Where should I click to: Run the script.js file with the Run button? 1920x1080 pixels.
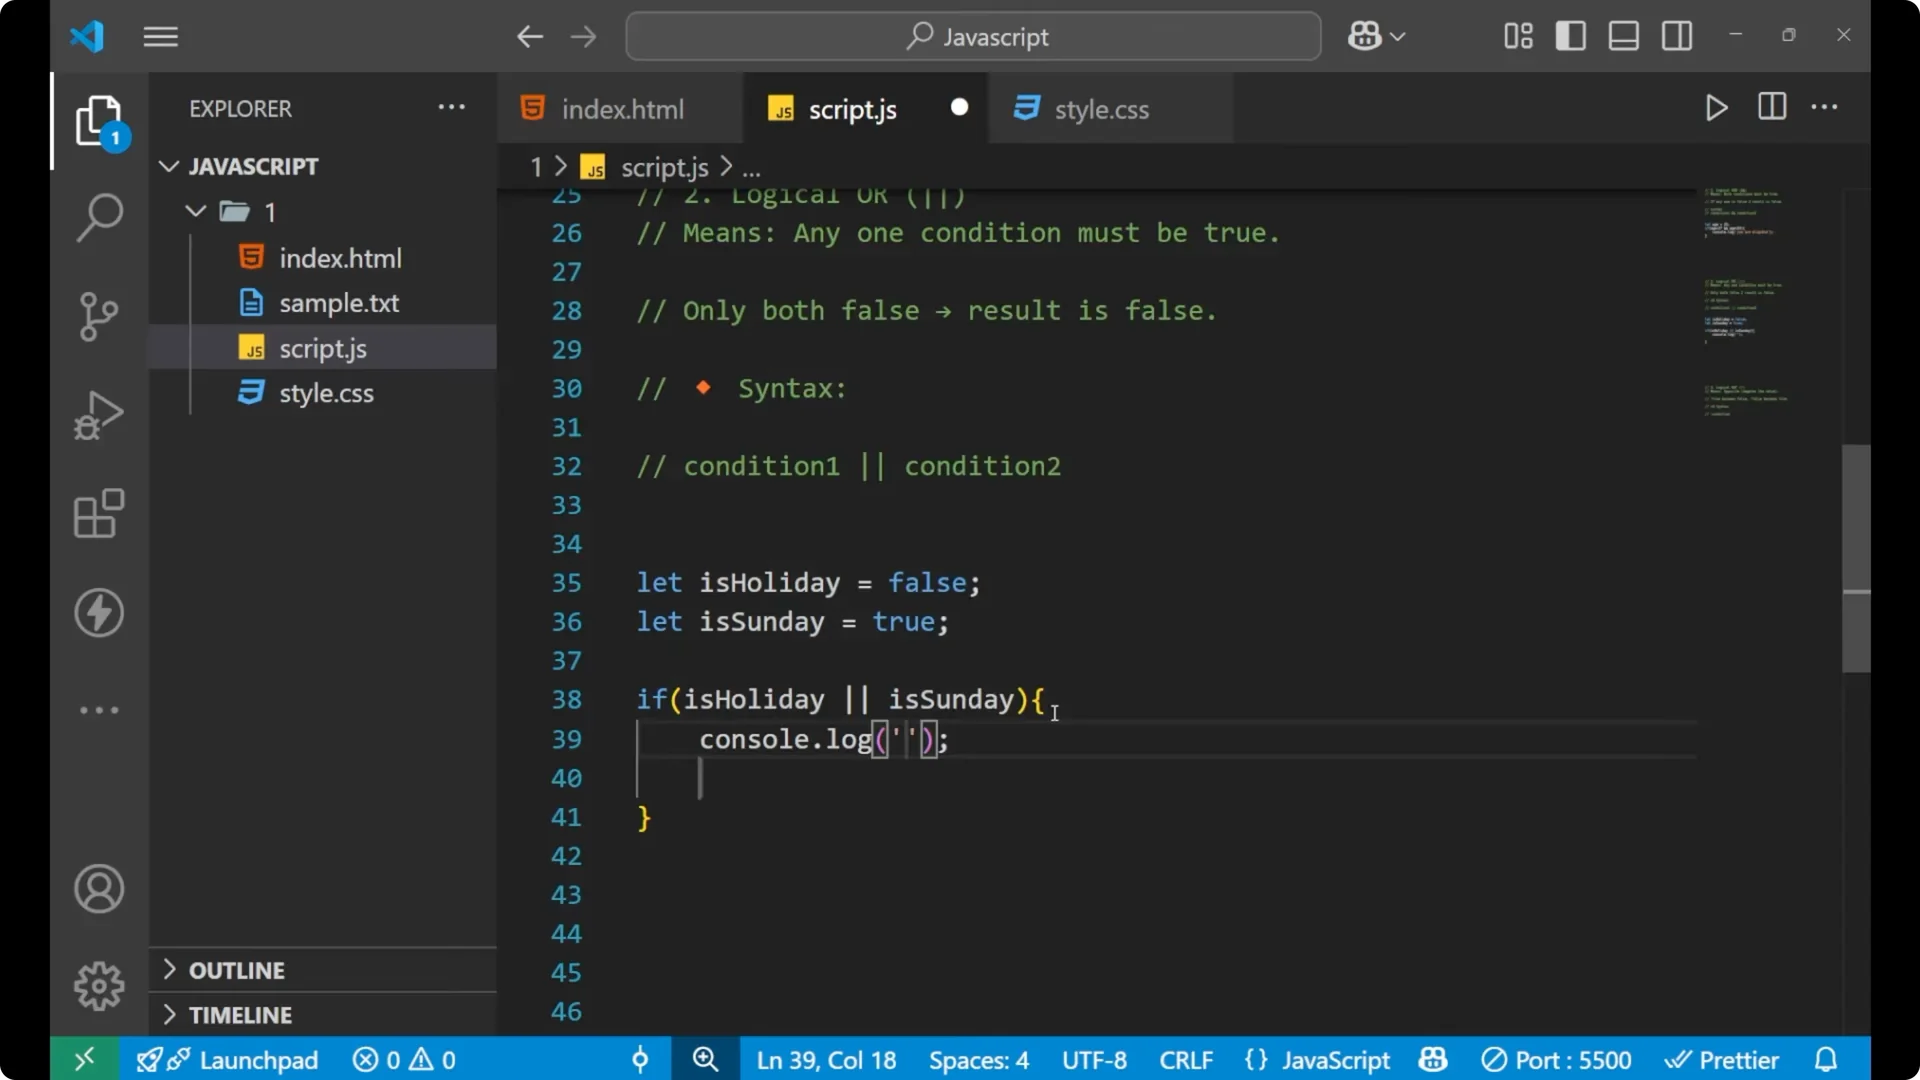(1716, 108)
